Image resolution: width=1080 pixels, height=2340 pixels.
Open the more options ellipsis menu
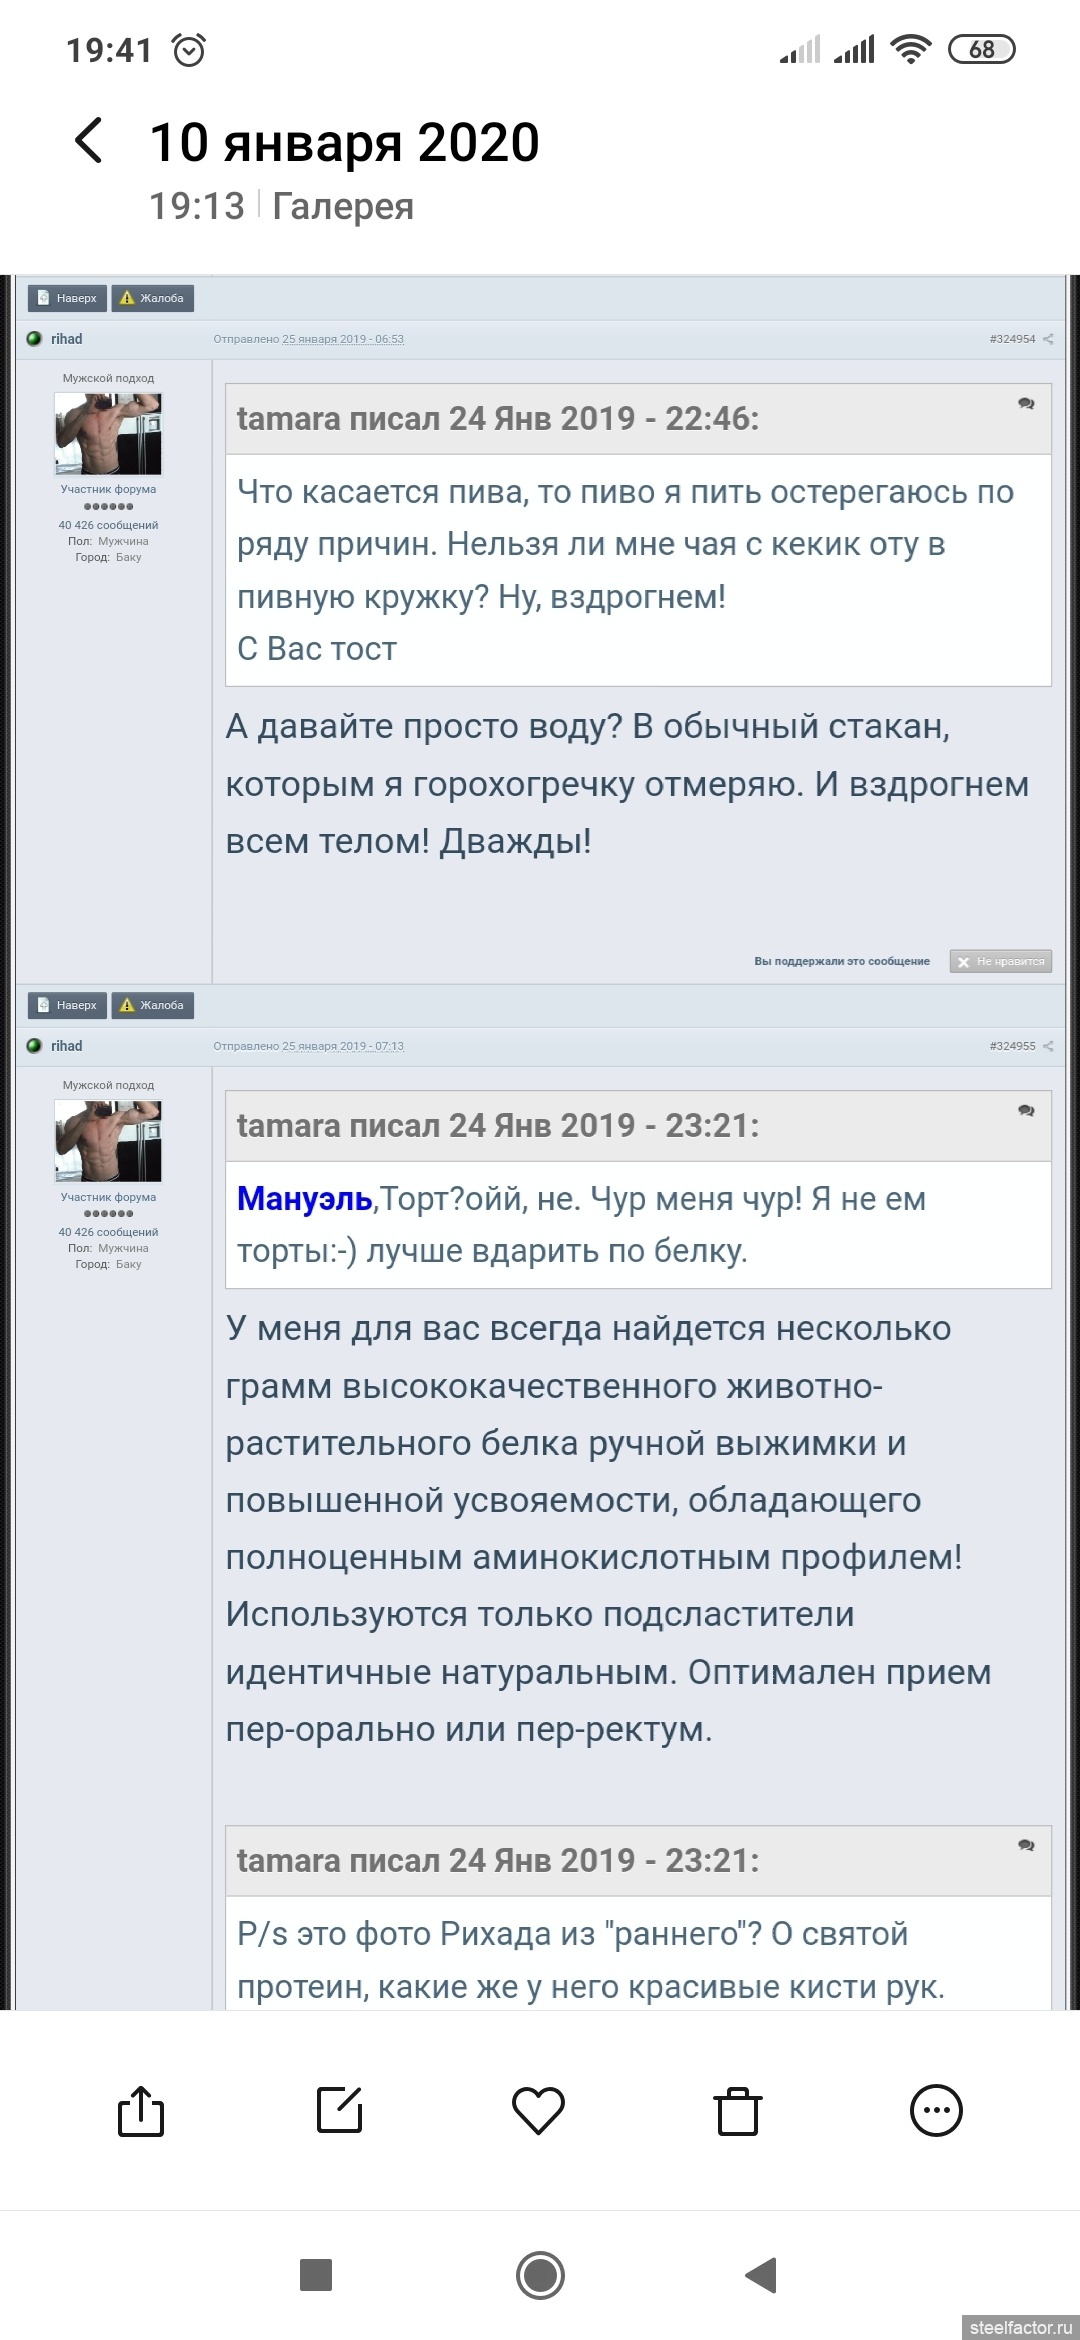936,2111
